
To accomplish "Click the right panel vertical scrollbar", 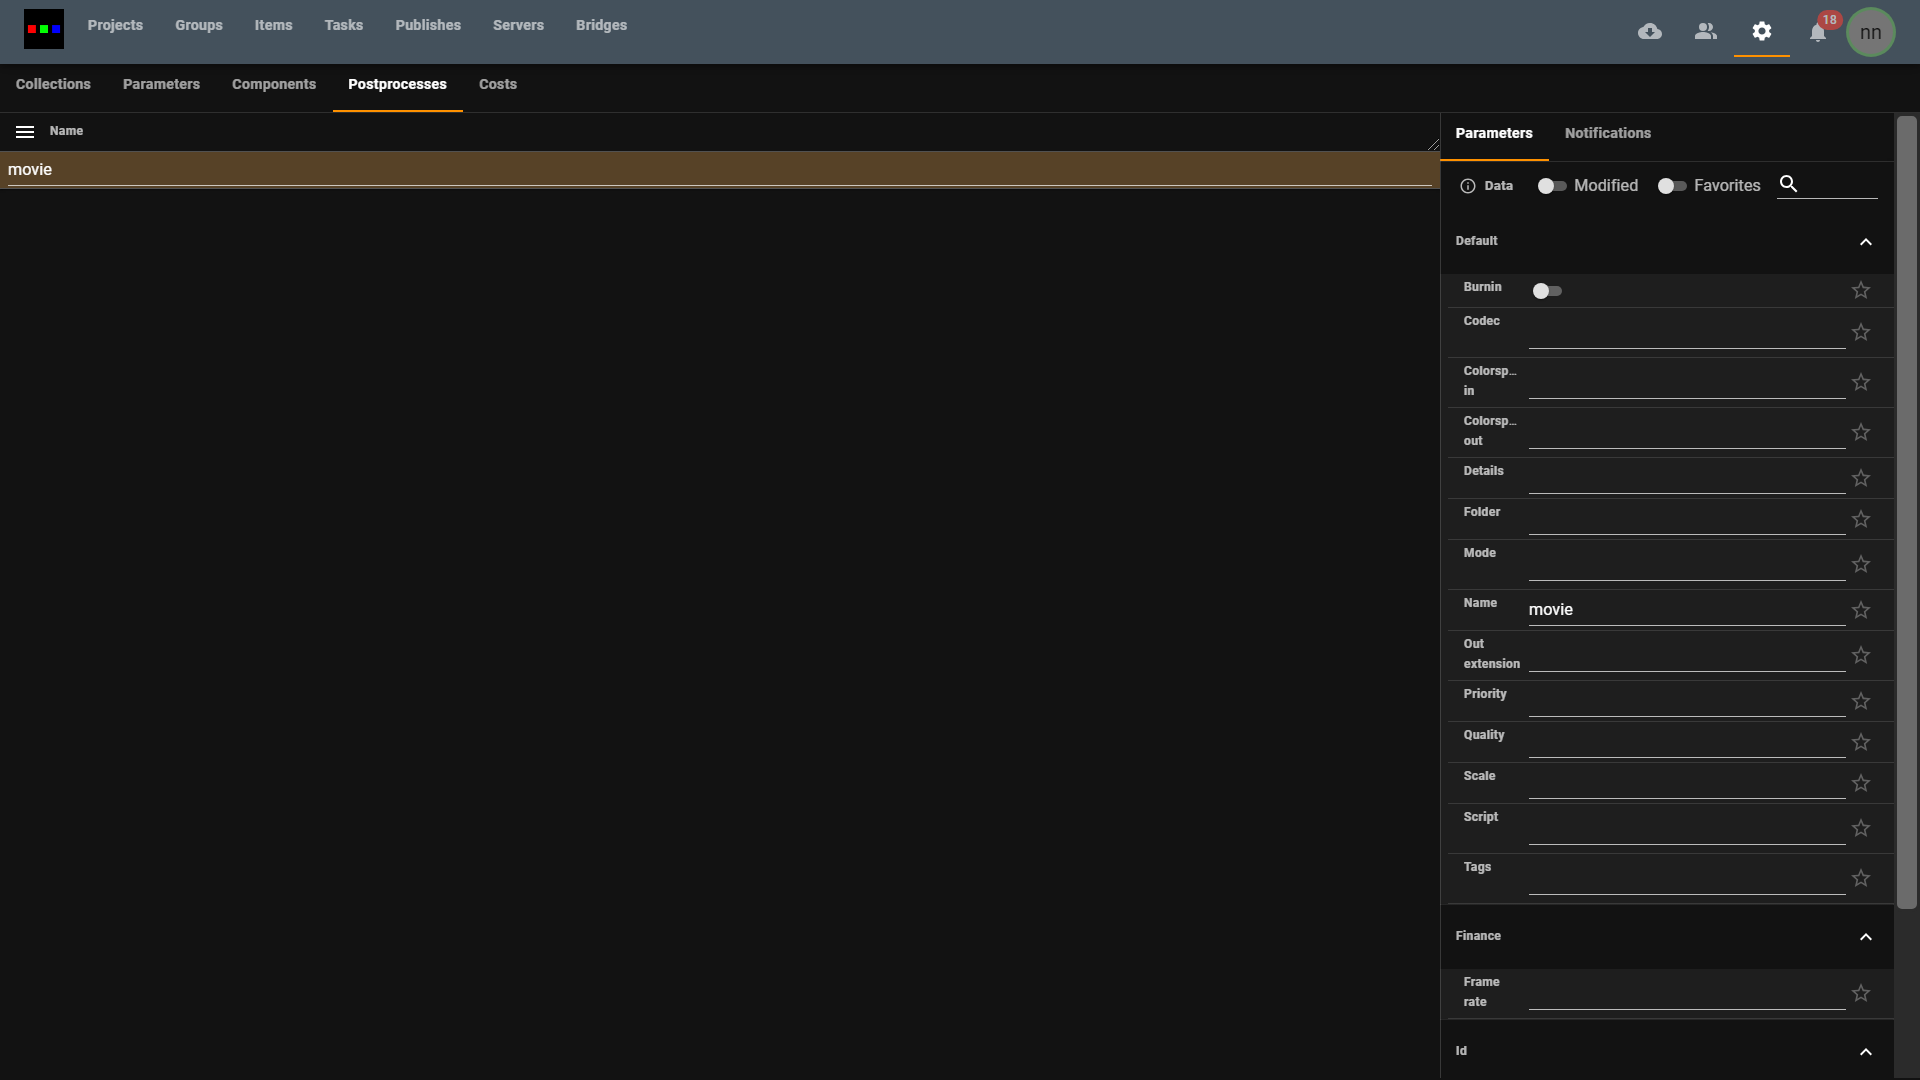I will [1907, 510].
